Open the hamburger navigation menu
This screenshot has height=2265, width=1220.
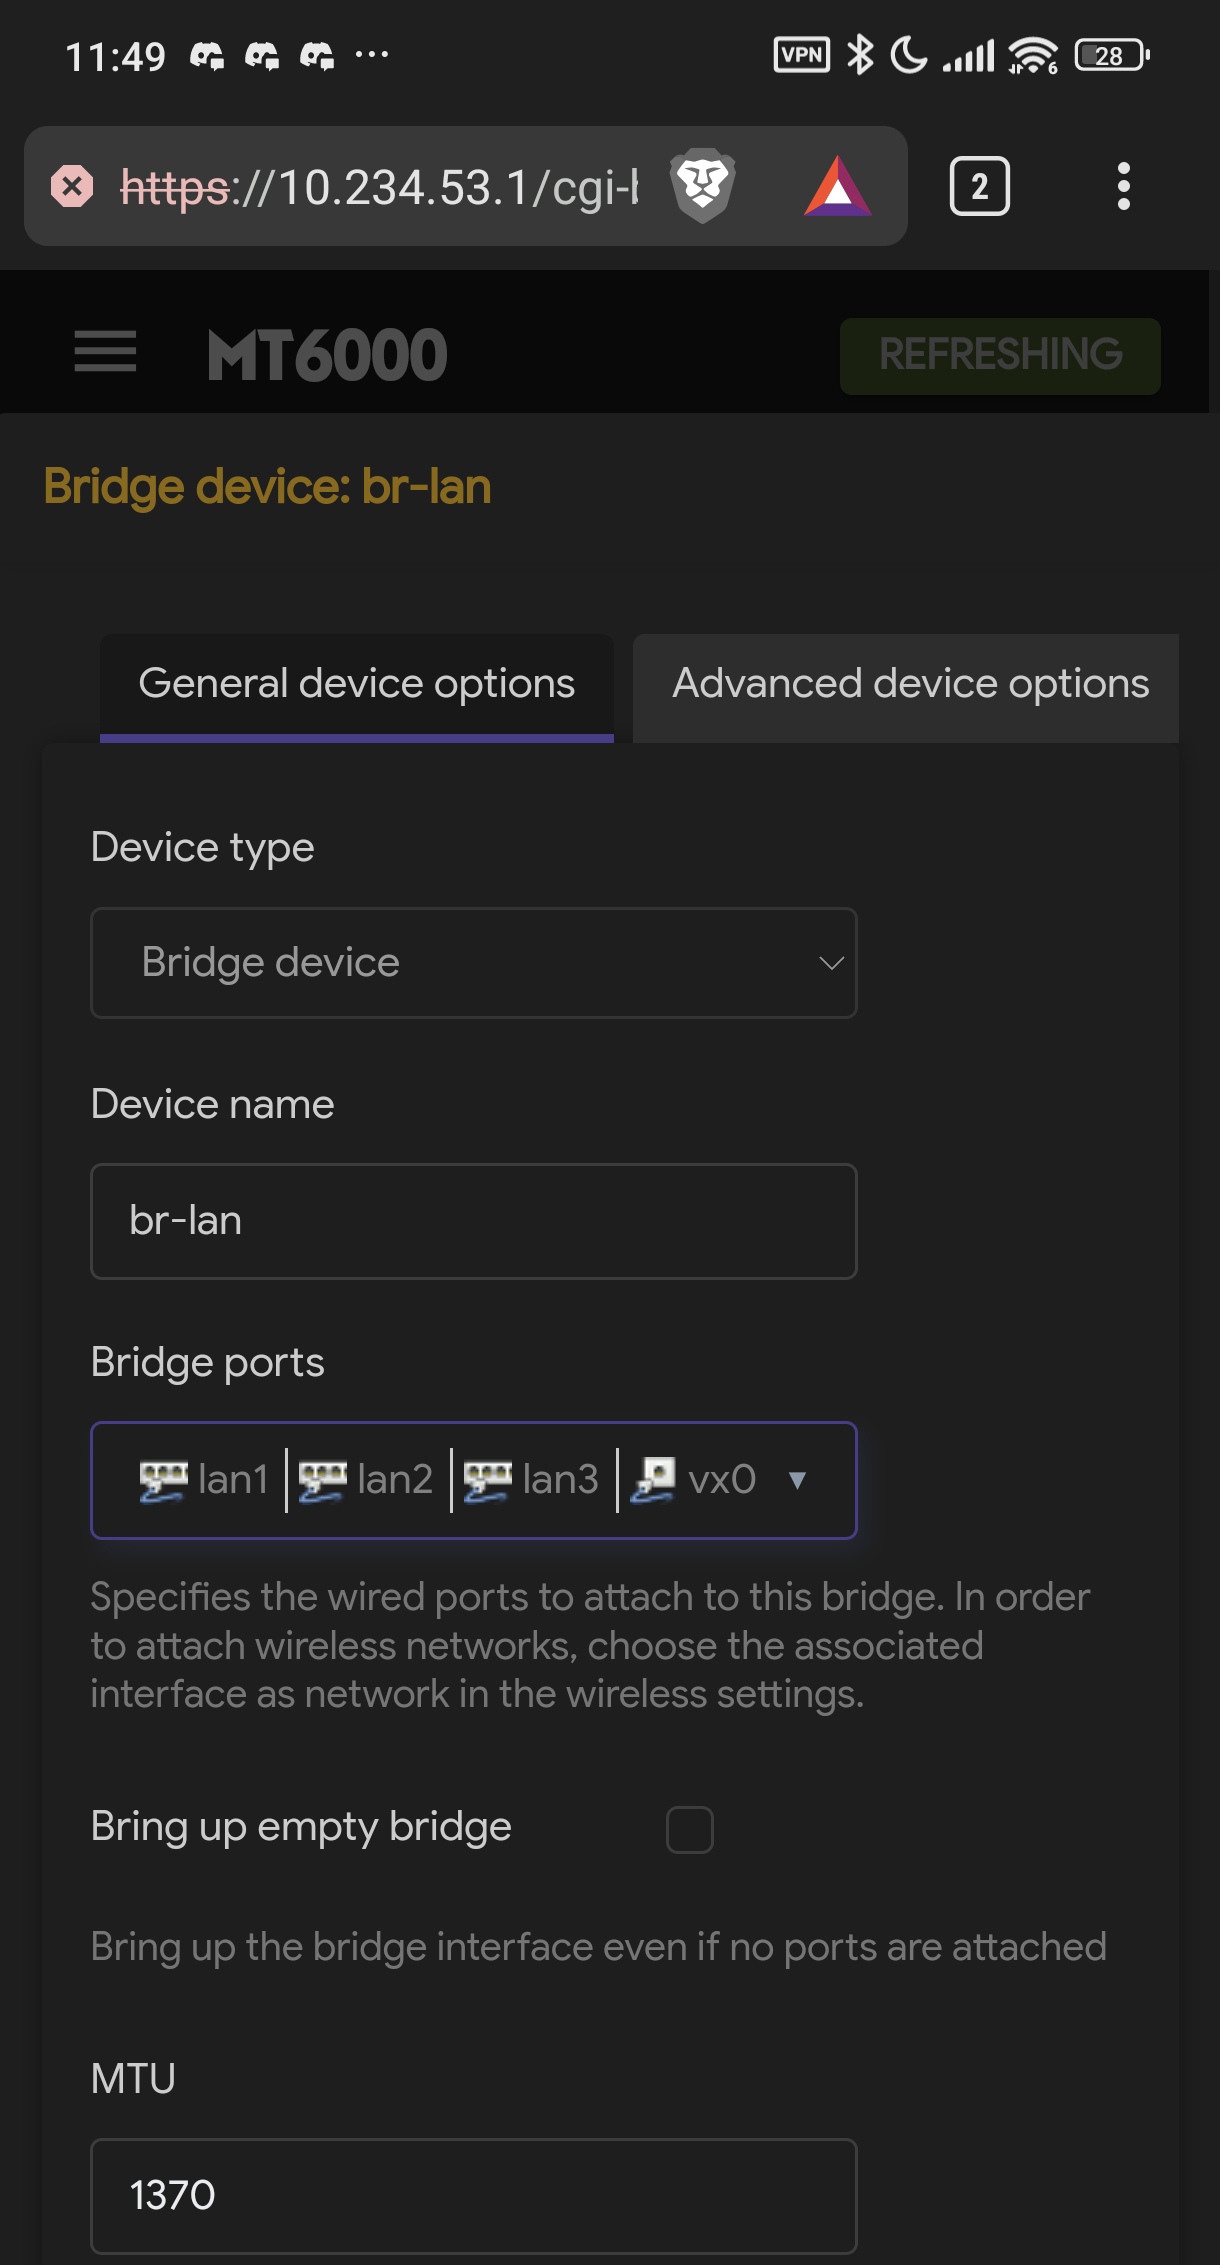pos(105,352)
